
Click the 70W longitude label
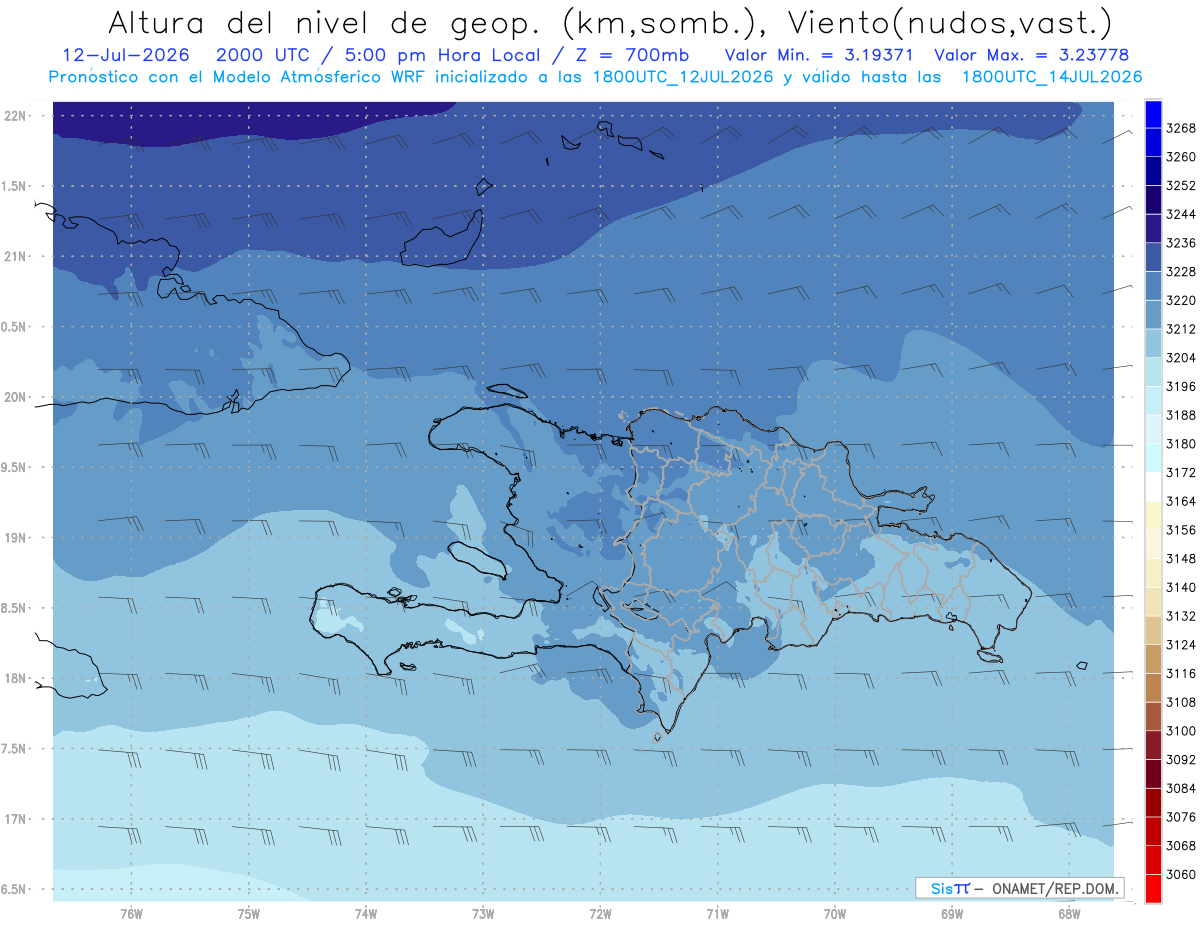click(x=835, y=913)
